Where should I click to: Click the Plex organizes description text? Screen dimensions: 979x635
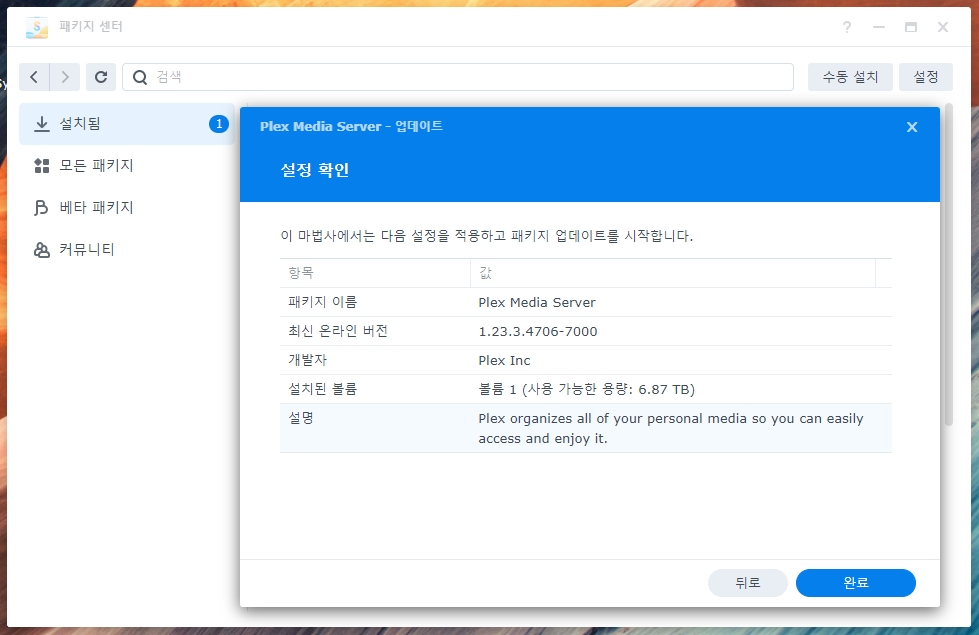tap(671, 428)
